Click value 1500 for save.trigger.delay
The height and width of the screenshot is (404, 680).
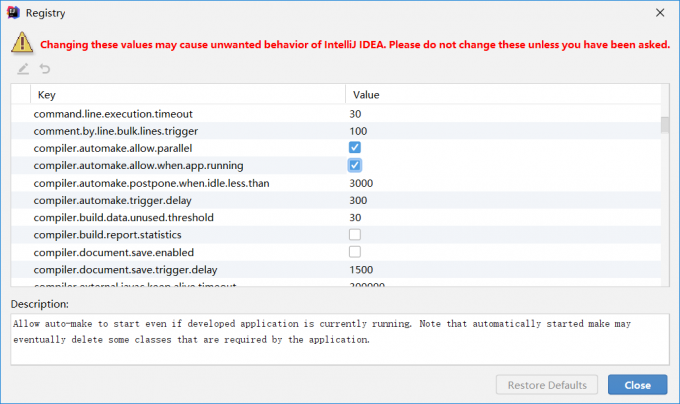click(x=362, y=270)
